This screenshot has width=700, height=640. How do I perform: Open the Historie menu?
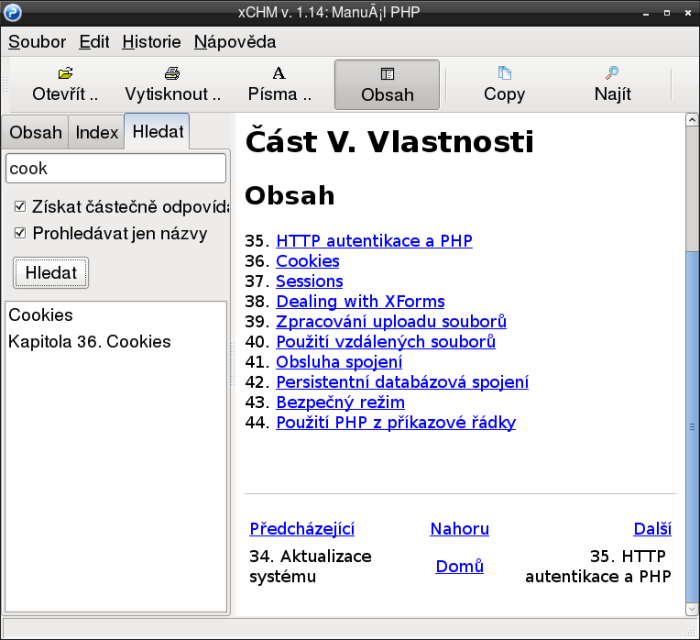pos(151,42)
